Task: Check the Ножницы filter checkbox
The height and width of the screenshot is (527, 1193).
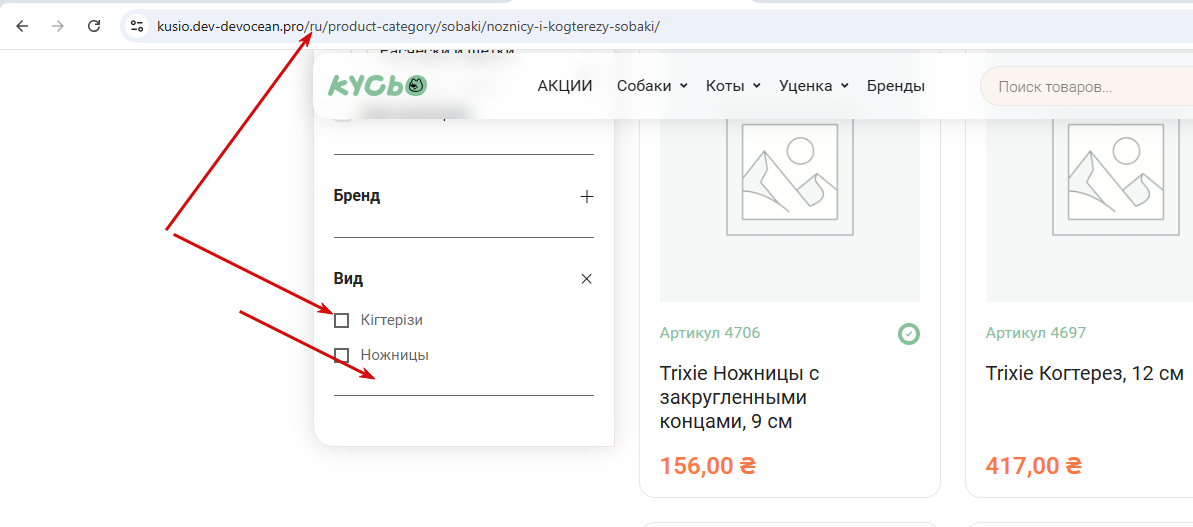Action: tap(342, 355)
